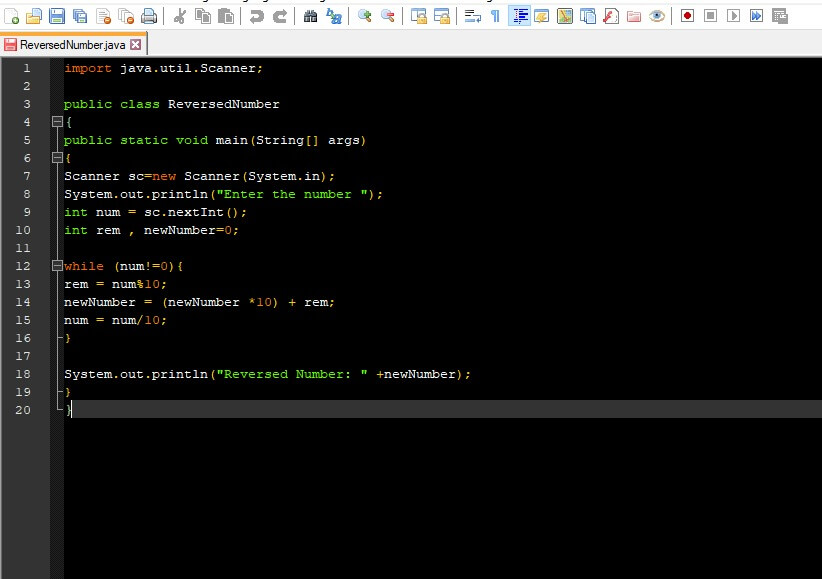Start macro recording with the red dot
Image resolution: width=822 pixels, height=579 pixels.
pyautogui.click(x=687, y=16)
